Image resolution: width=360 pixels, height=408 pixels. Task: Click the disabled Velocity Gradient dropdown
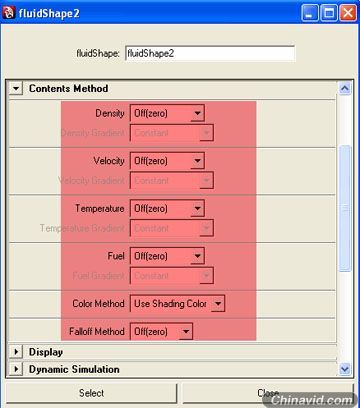[x=172, y=180]
